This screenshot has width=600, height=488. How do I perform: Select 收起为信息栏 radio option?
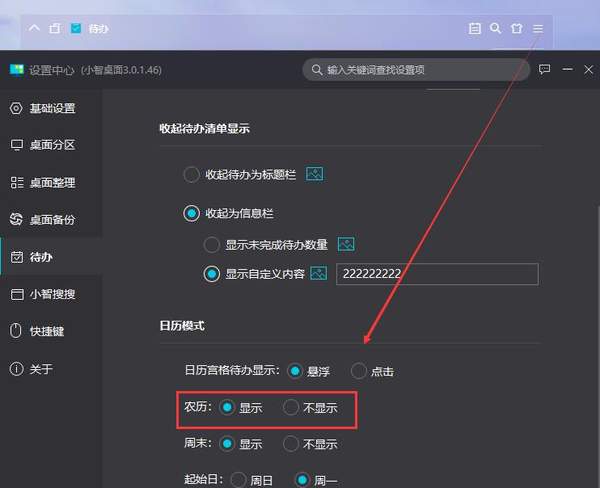[191, 213]
